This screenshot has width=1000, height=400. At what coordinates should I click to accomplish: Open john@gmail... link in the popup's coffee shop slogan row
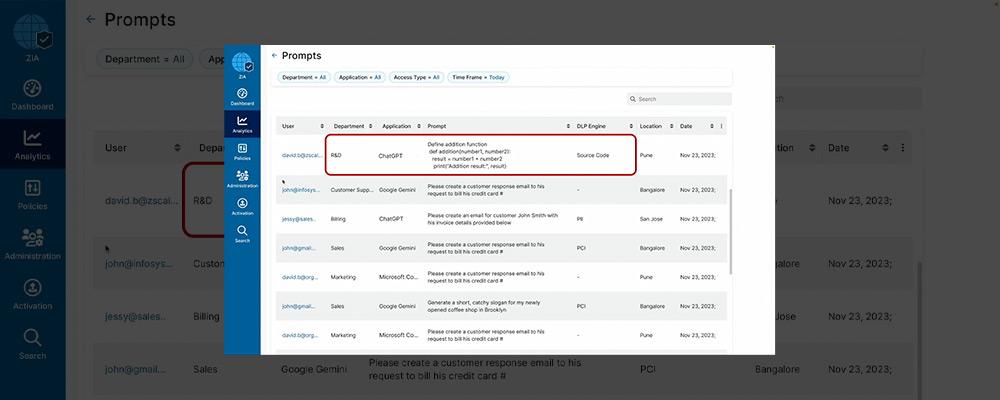298,306
